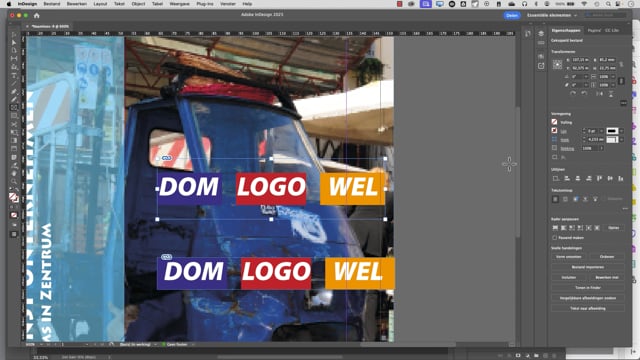Open the Venster menu
Viewport: 640px width, 360px height.
(228, 4)
